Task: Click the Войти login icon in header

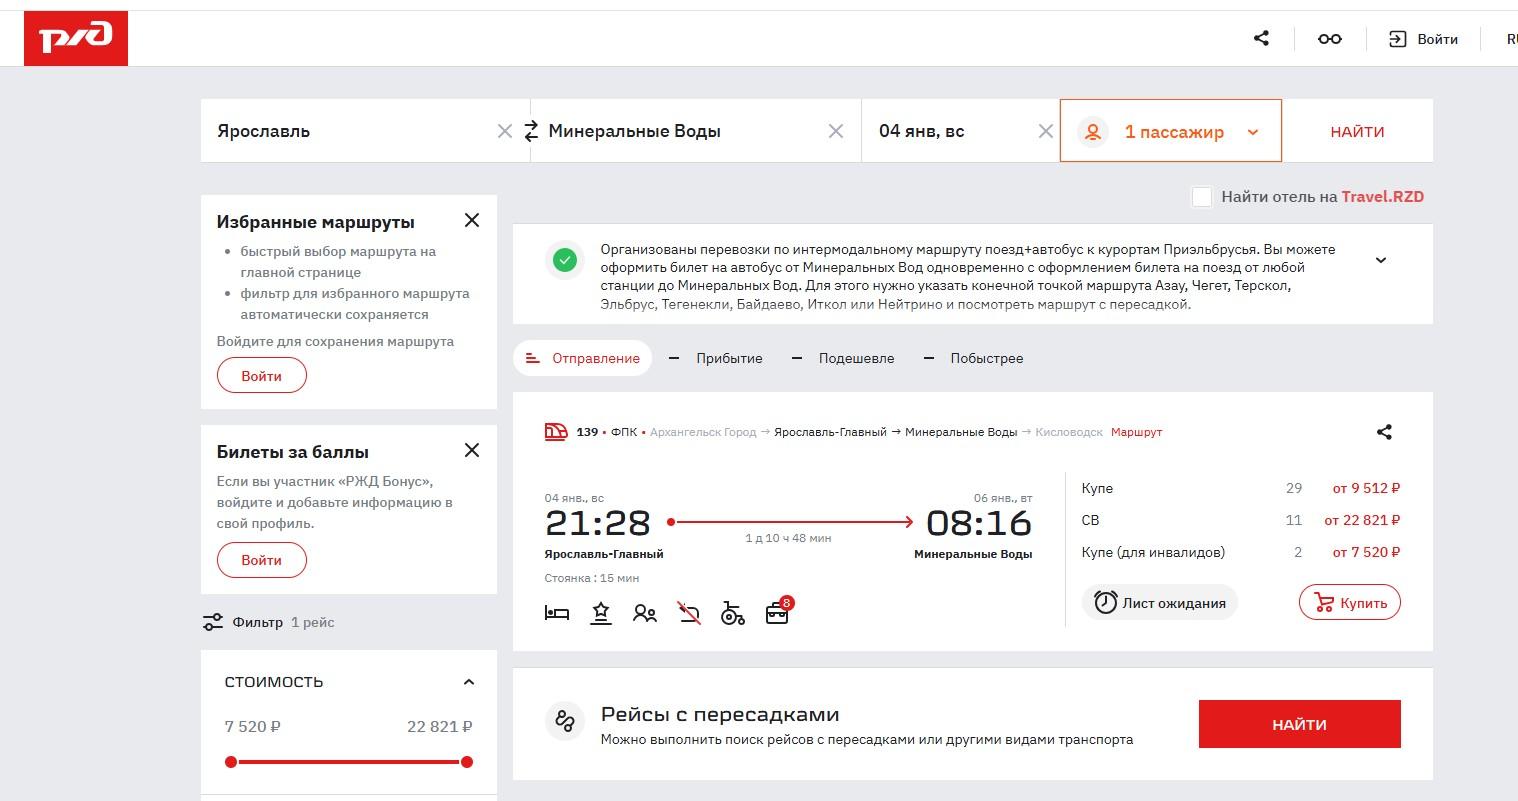Action: [x=1397, y=39]
